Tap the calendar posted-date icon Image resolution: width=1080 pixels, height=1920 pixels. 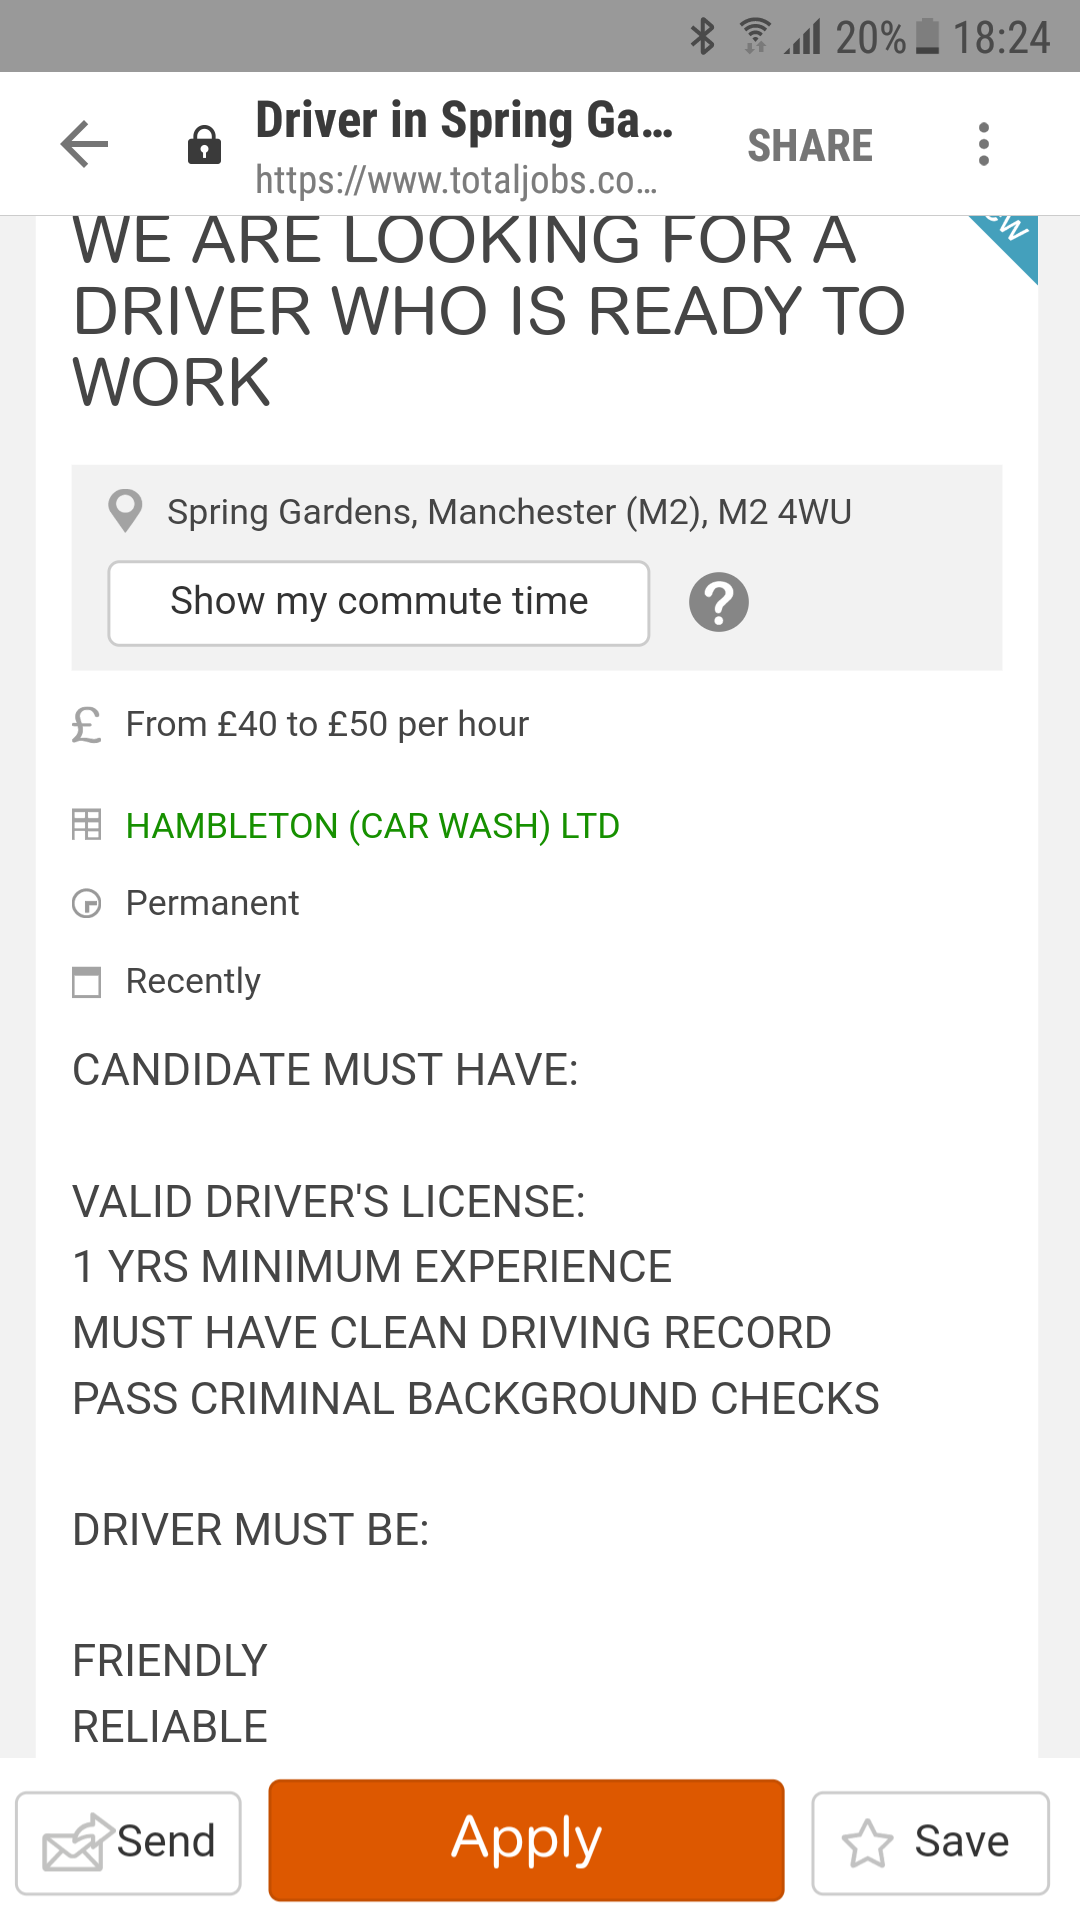(87, 982)
